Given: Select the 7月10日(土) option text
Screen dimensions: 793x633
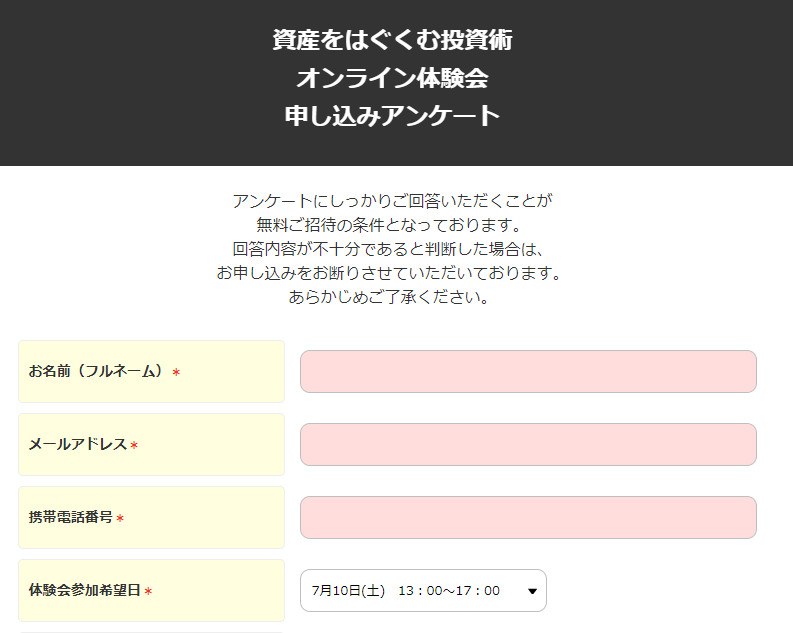Looking at the screenshot, I should [348, 591].
